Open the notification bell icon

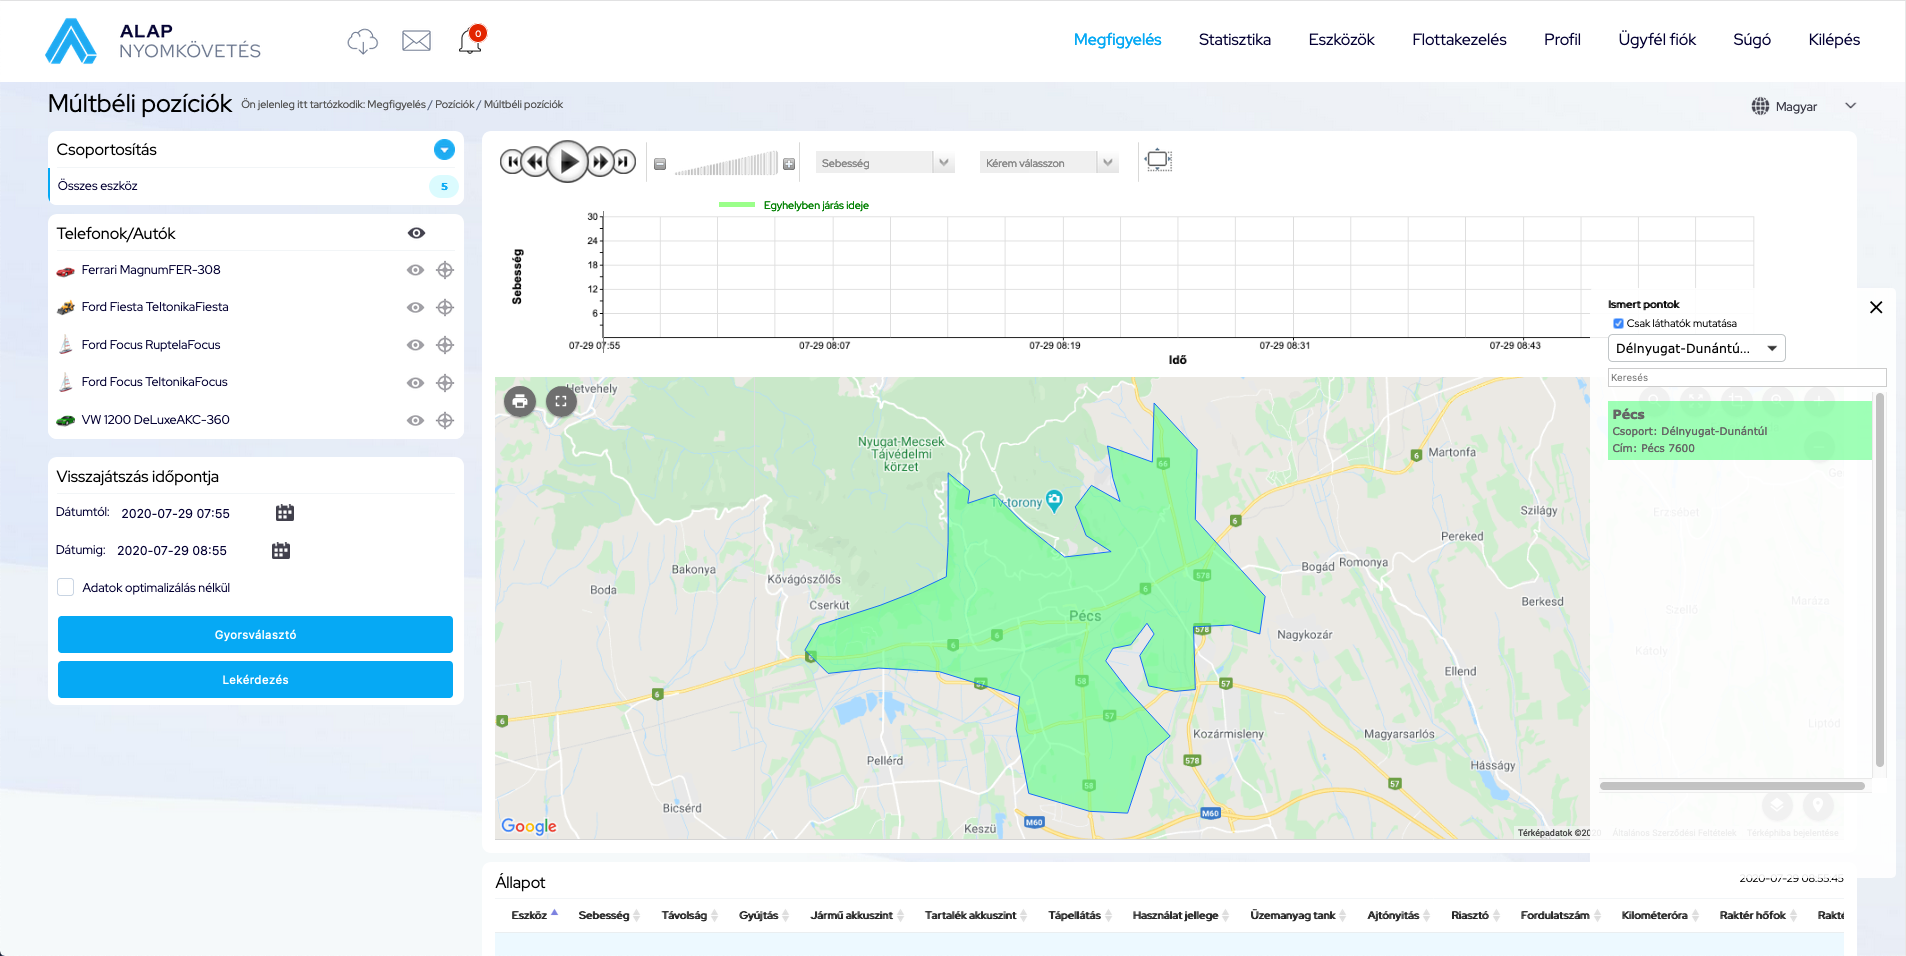470,41
